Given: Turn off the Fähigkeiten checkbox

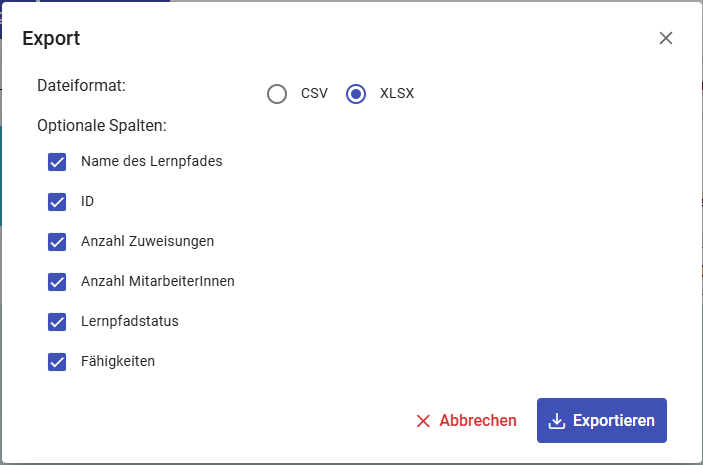Looking at the screenshot, I should [x=57, y=362].
